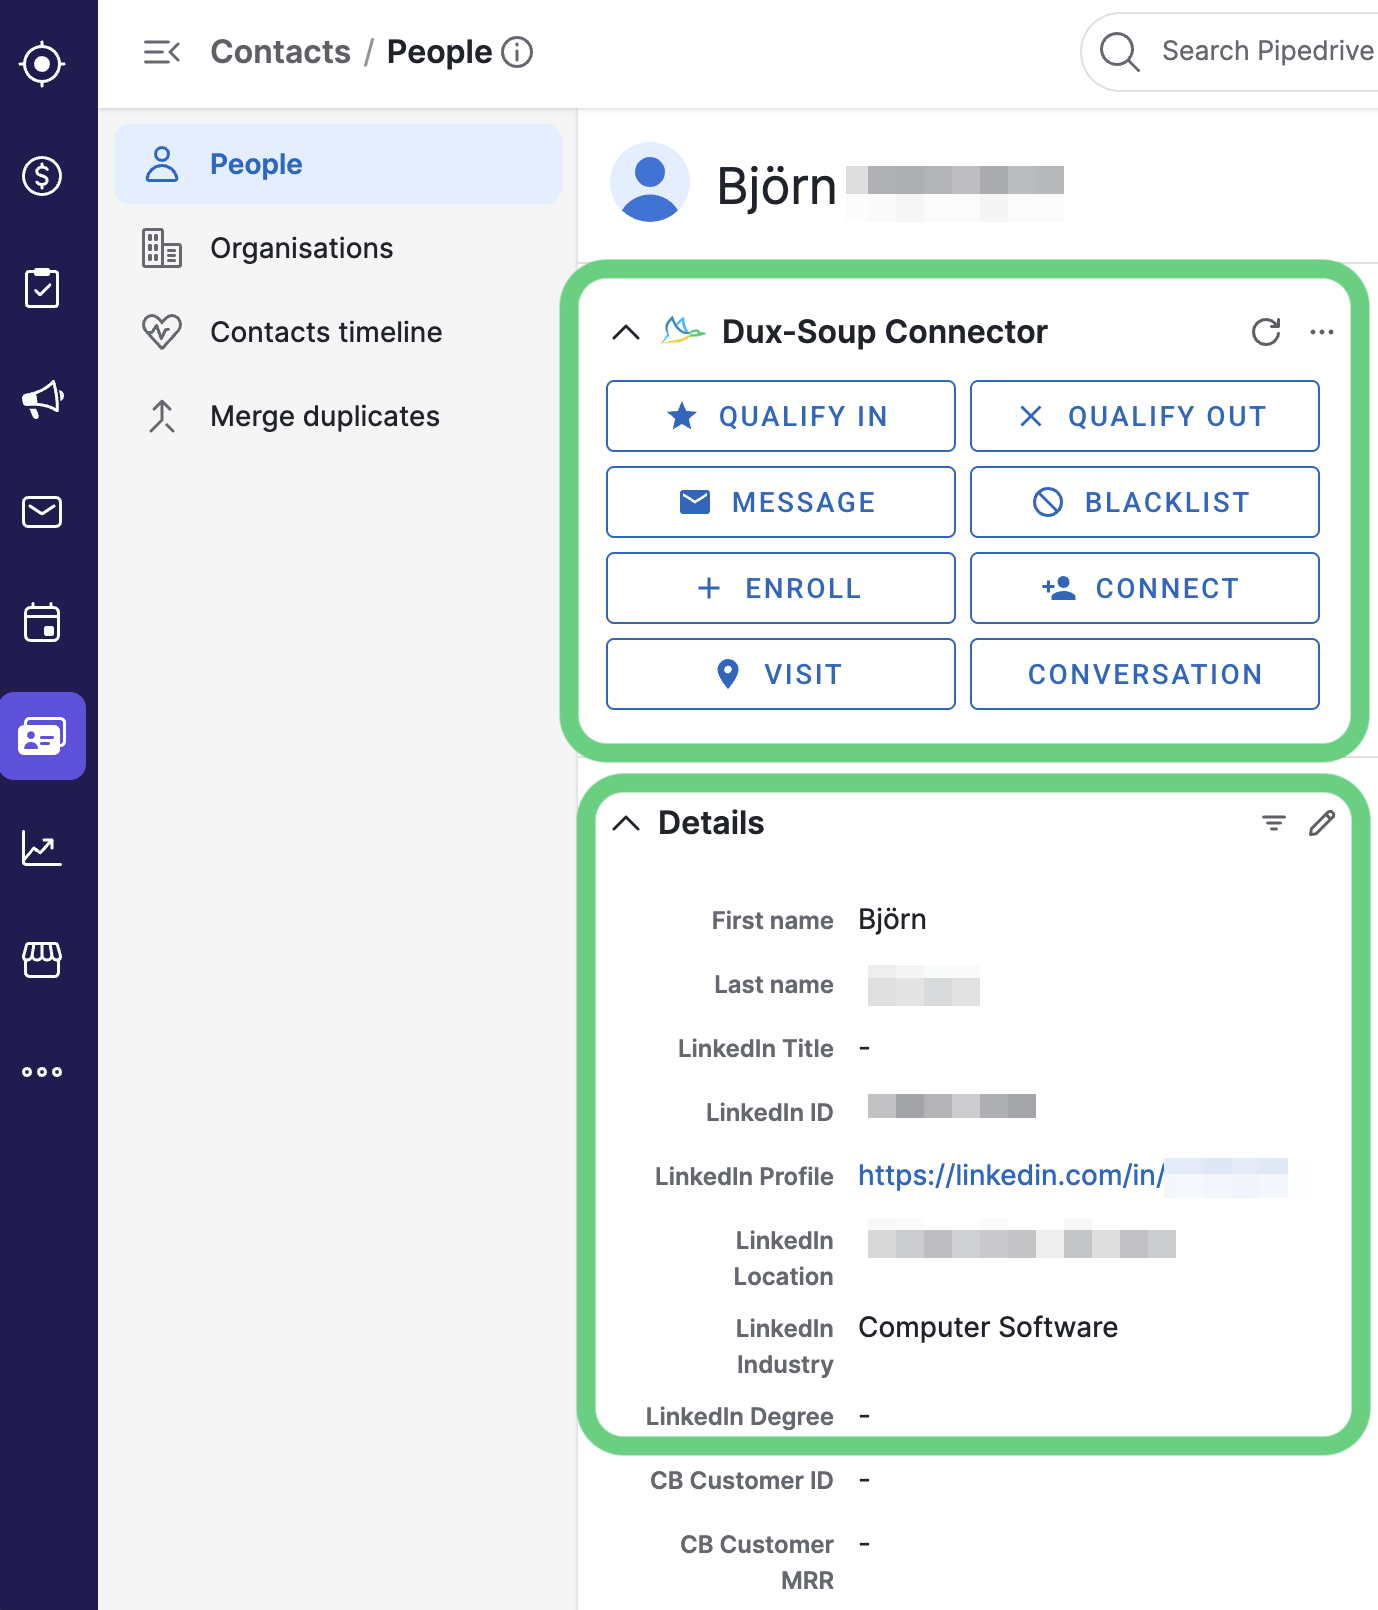
Task: Click the Last name label
Action: click(x=773, y=984)
